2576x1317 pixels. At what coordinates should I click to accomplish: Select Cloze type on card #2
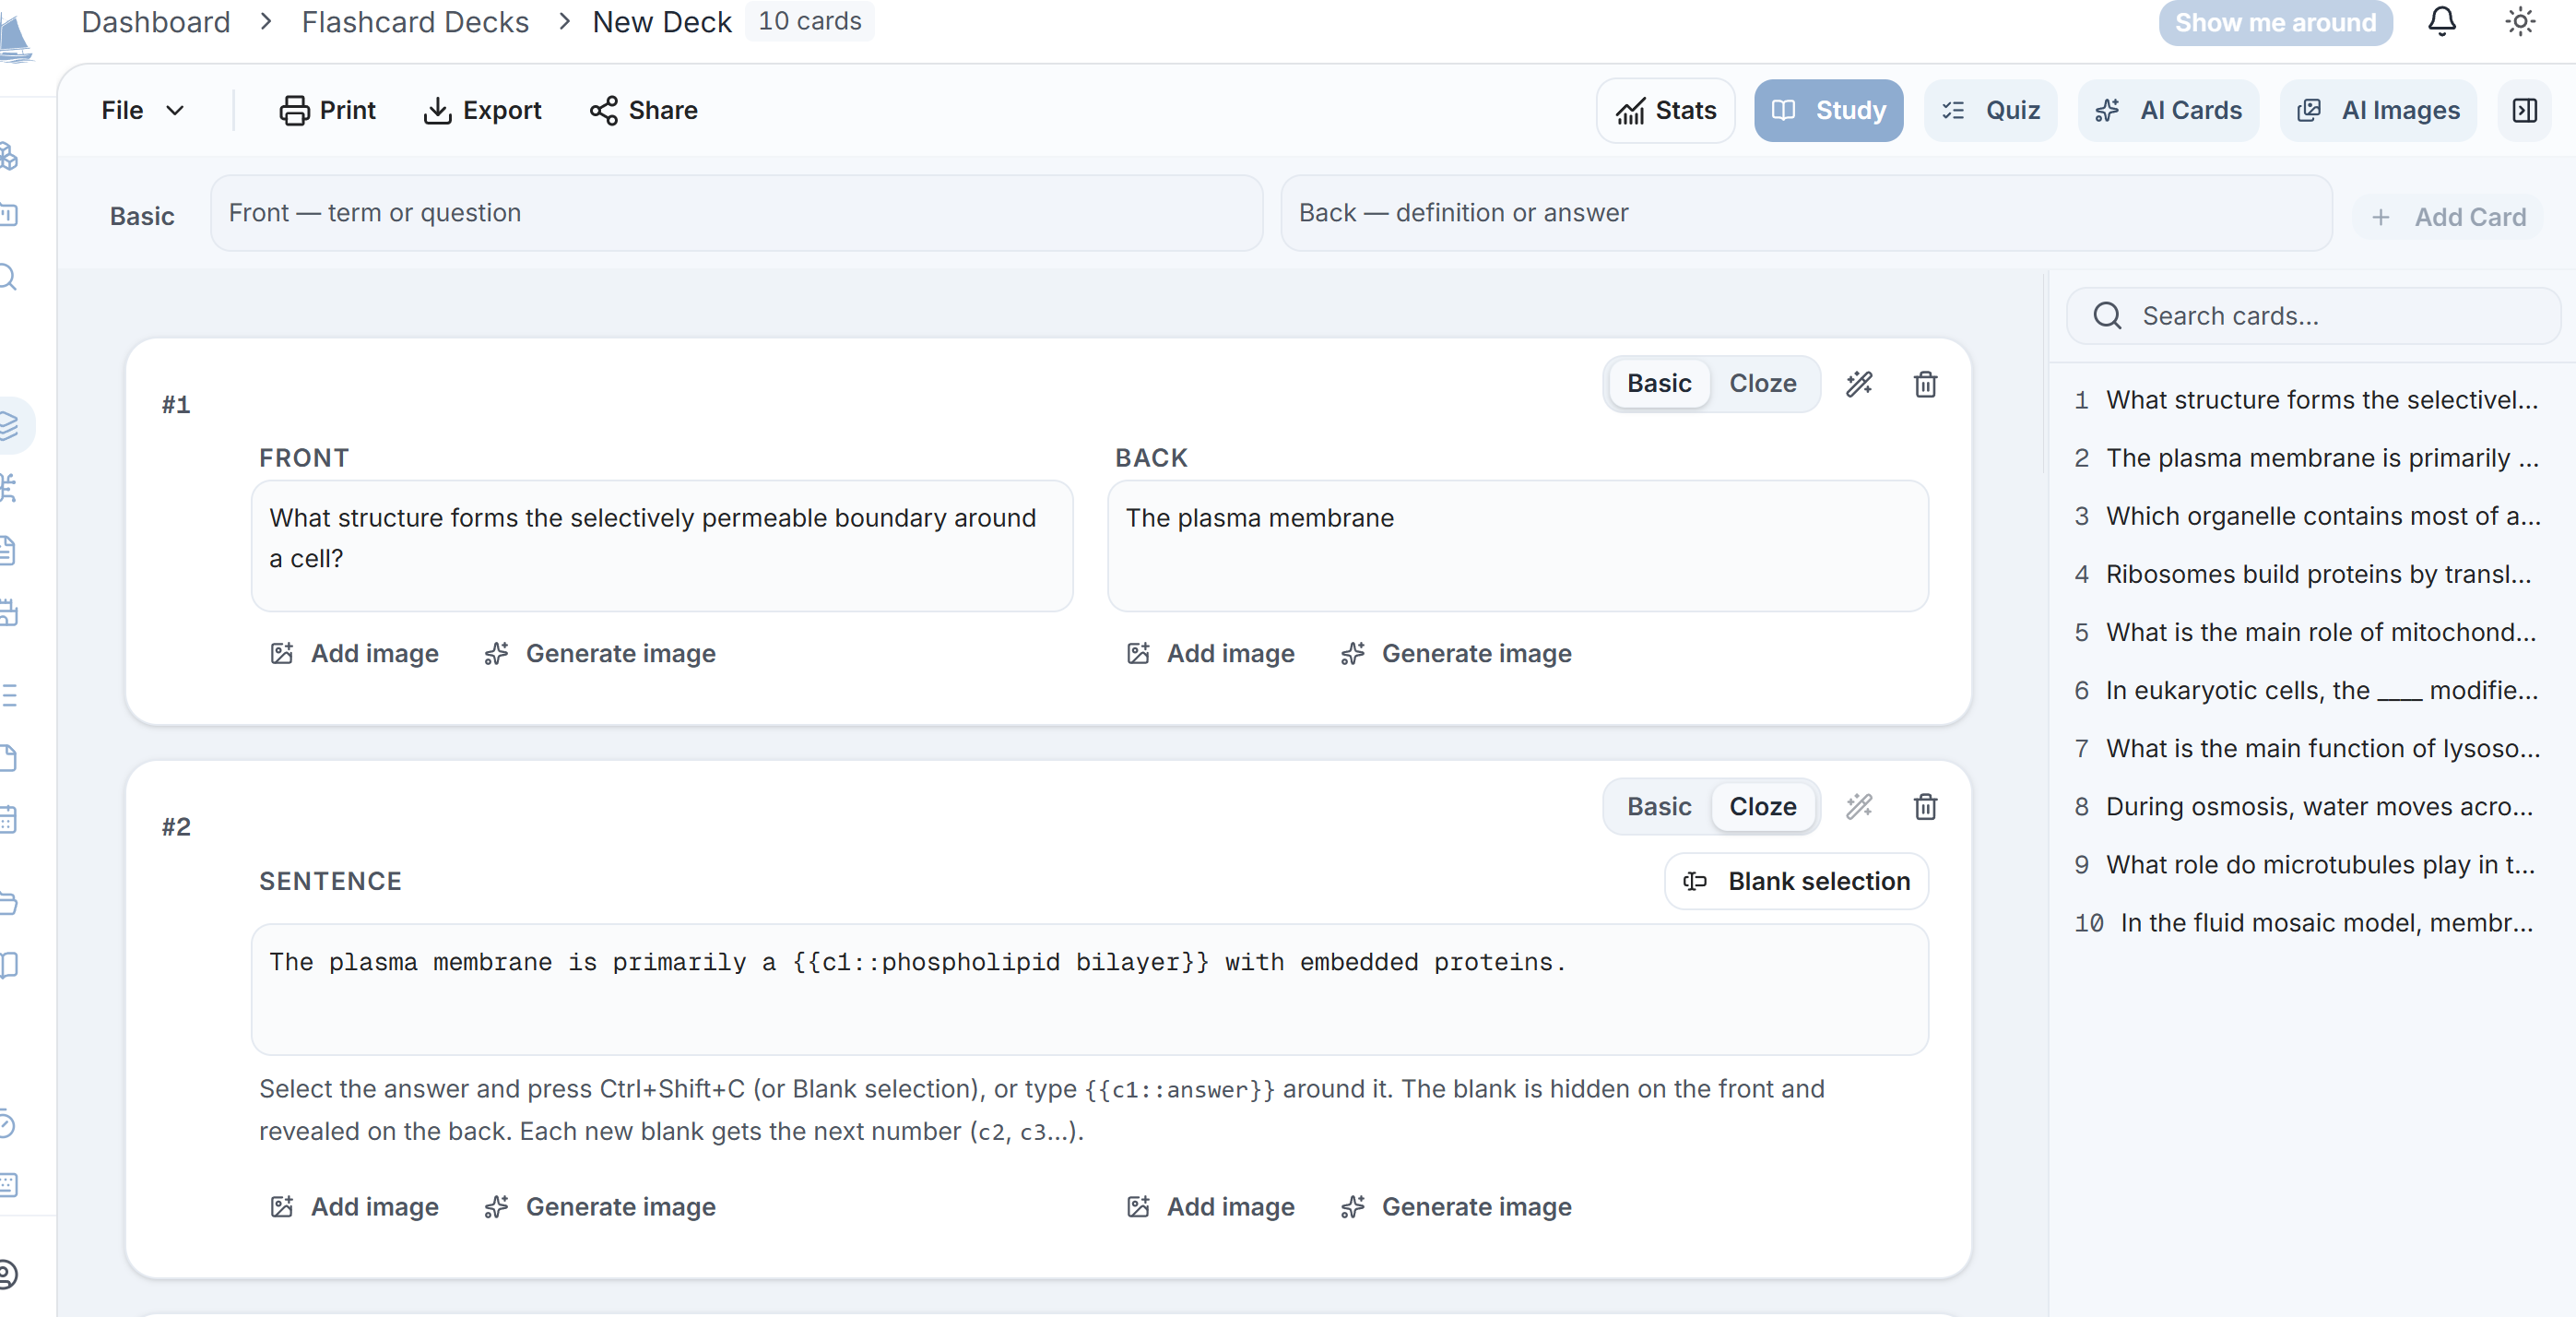click(x=1762, y=806)
